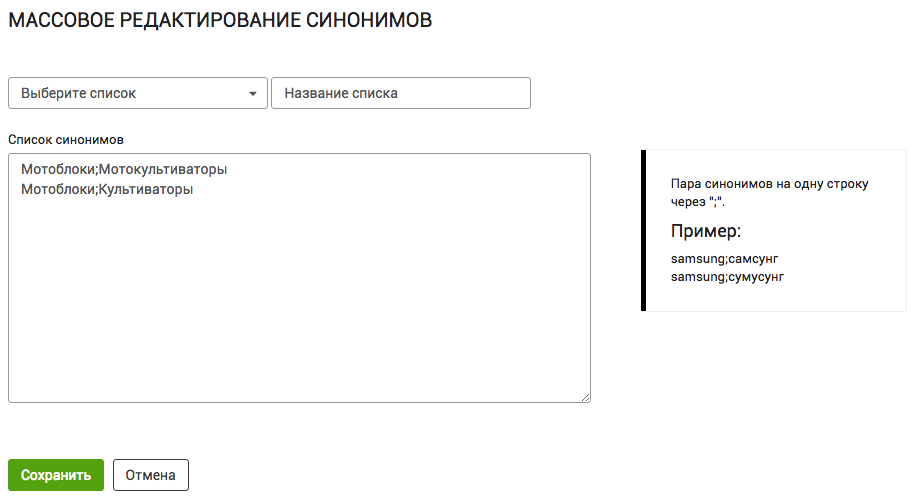Click the "Сохранить" green button
Image resolution: width=916 pixels, height=501 pixels.
(55, 475)
